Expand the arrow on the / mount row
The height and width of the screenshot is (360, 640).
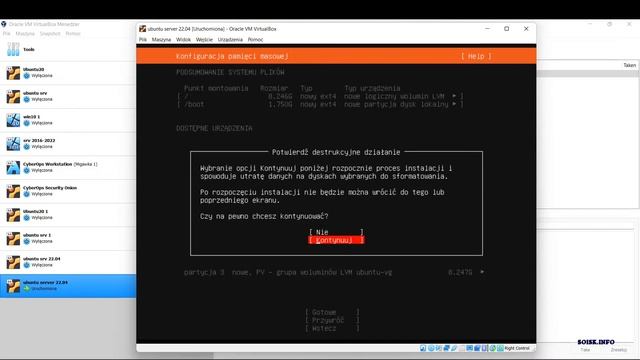454,96
